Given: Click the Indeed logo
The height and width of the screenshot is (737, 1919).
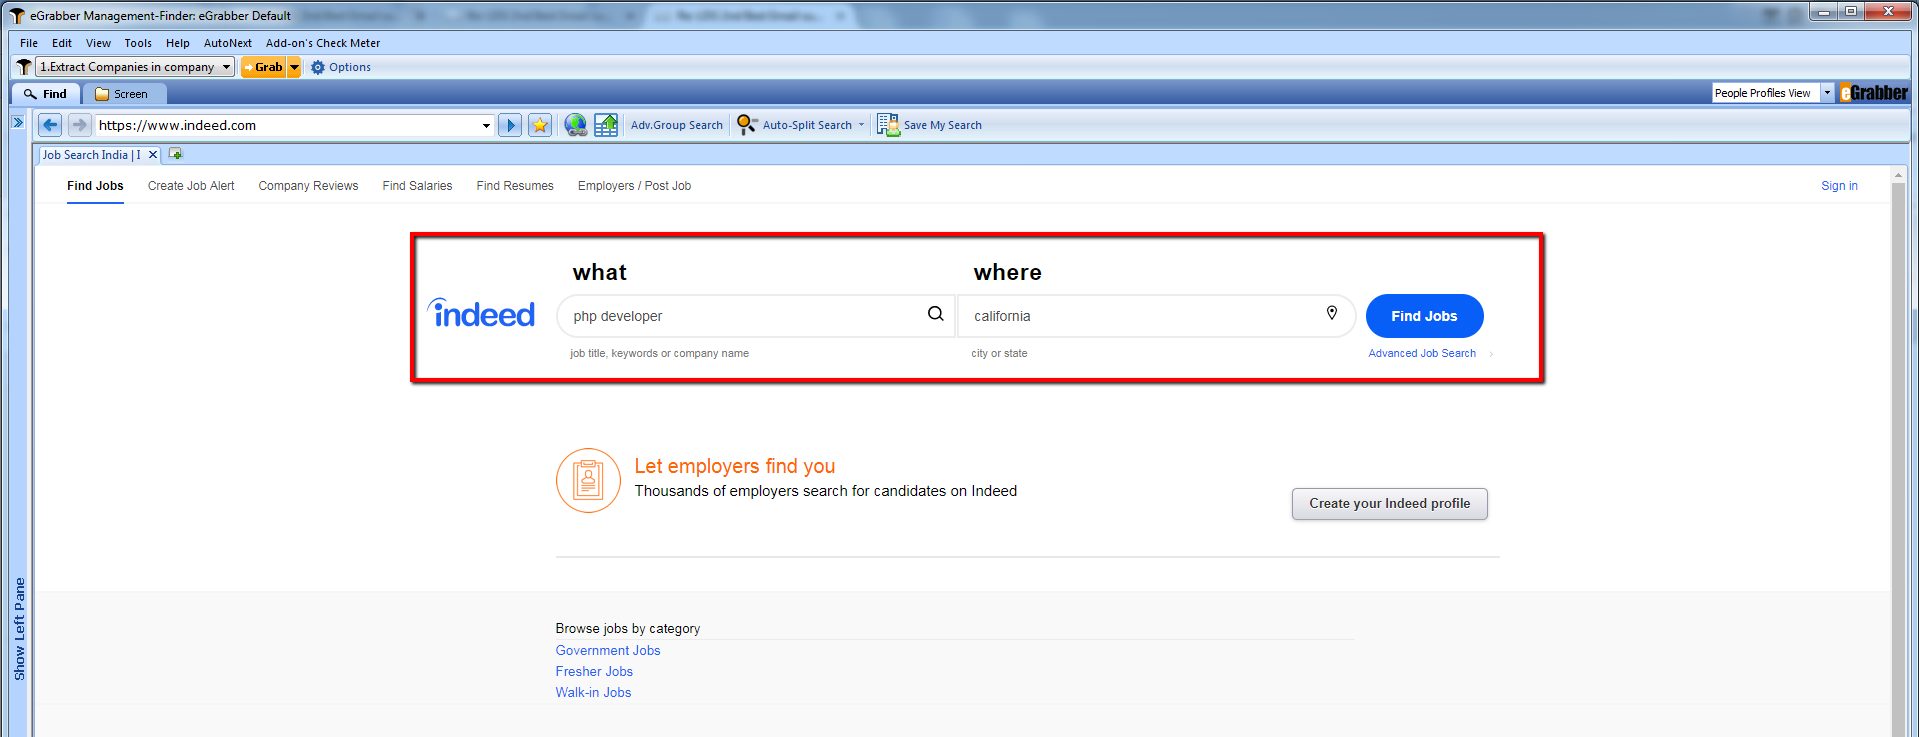Looking at the screenshot, I should pos(482,314).
